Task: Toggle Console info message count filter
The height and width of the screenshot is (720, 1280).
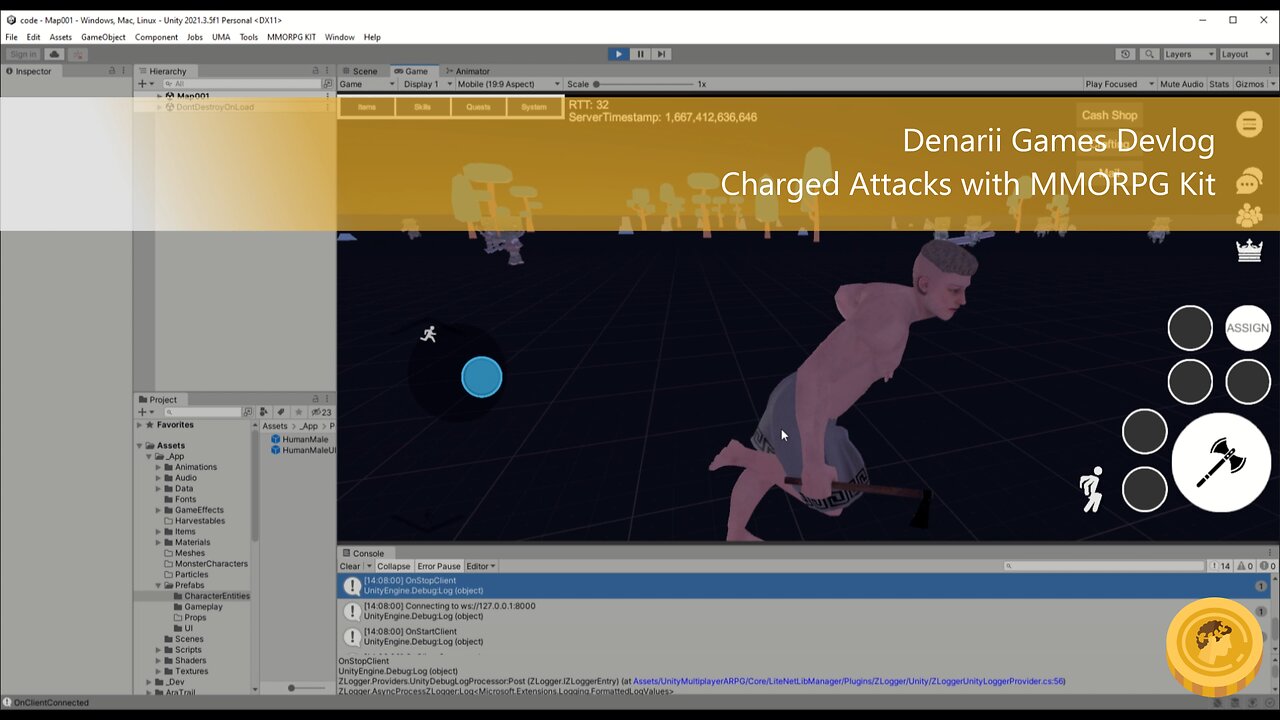Action: pyautogui.click(x=1221, y=566)
